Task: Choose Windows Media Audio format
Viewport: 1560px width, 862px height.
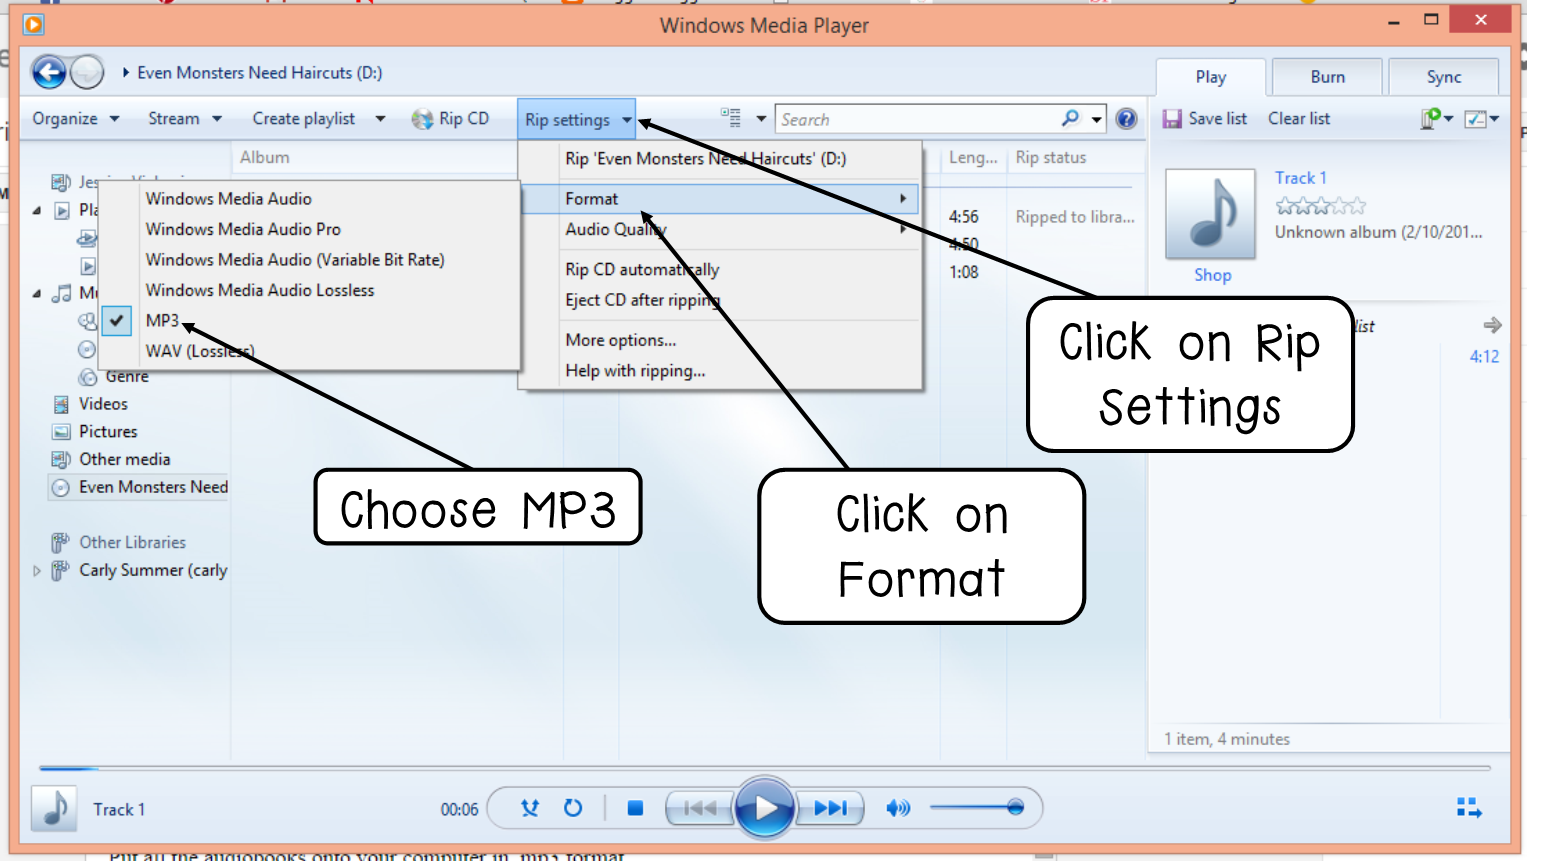Action: [x=229, y=199]
